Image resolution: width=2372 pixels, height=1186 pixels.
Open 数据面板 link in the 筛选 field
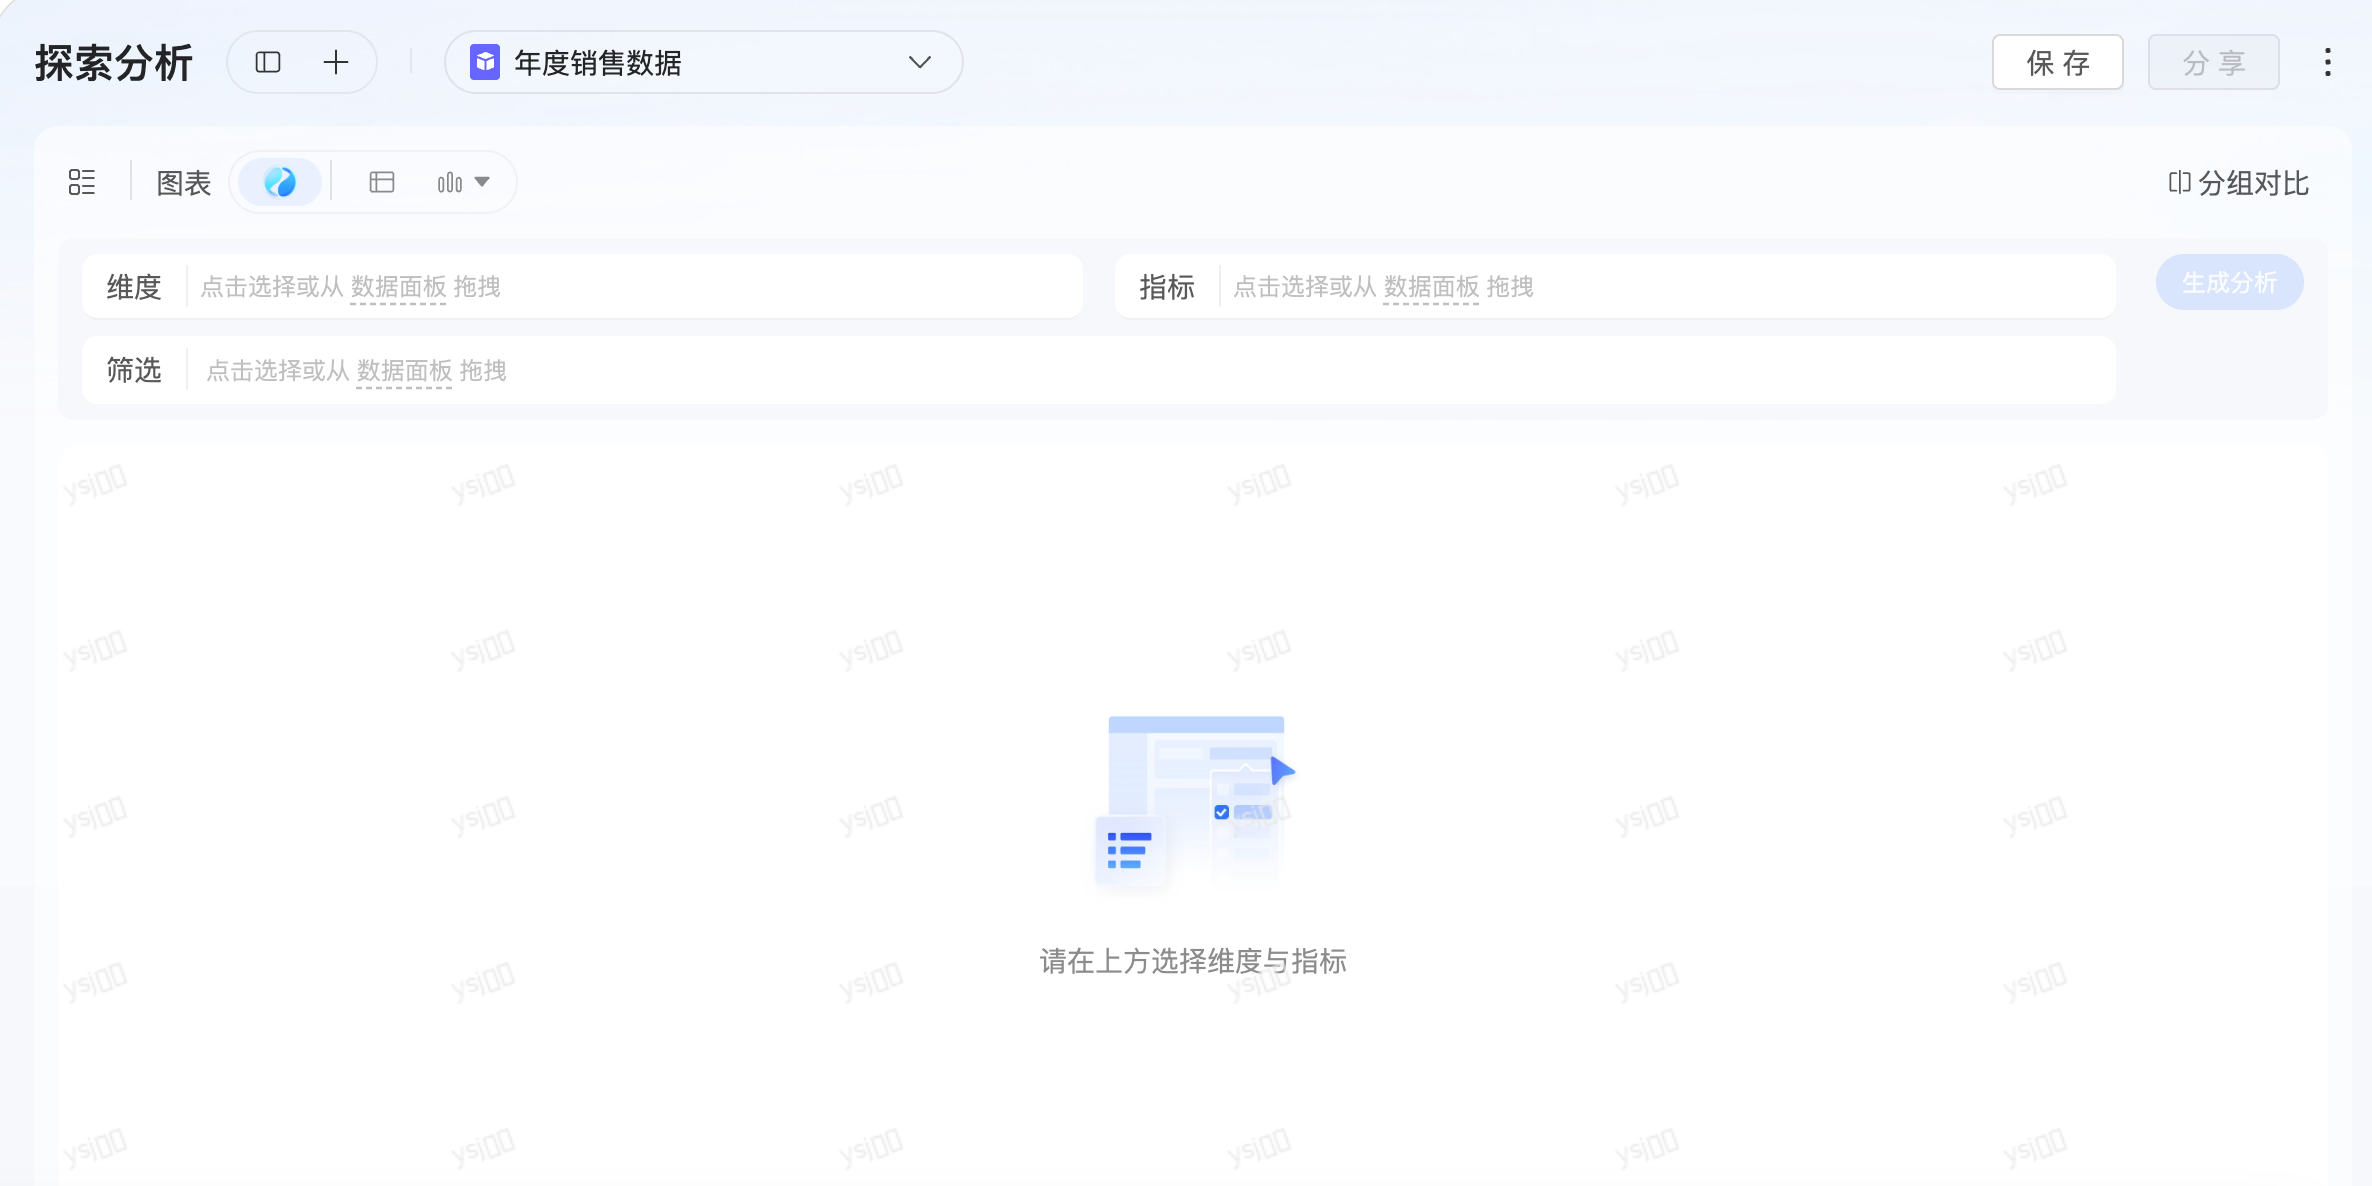point(404,371)
